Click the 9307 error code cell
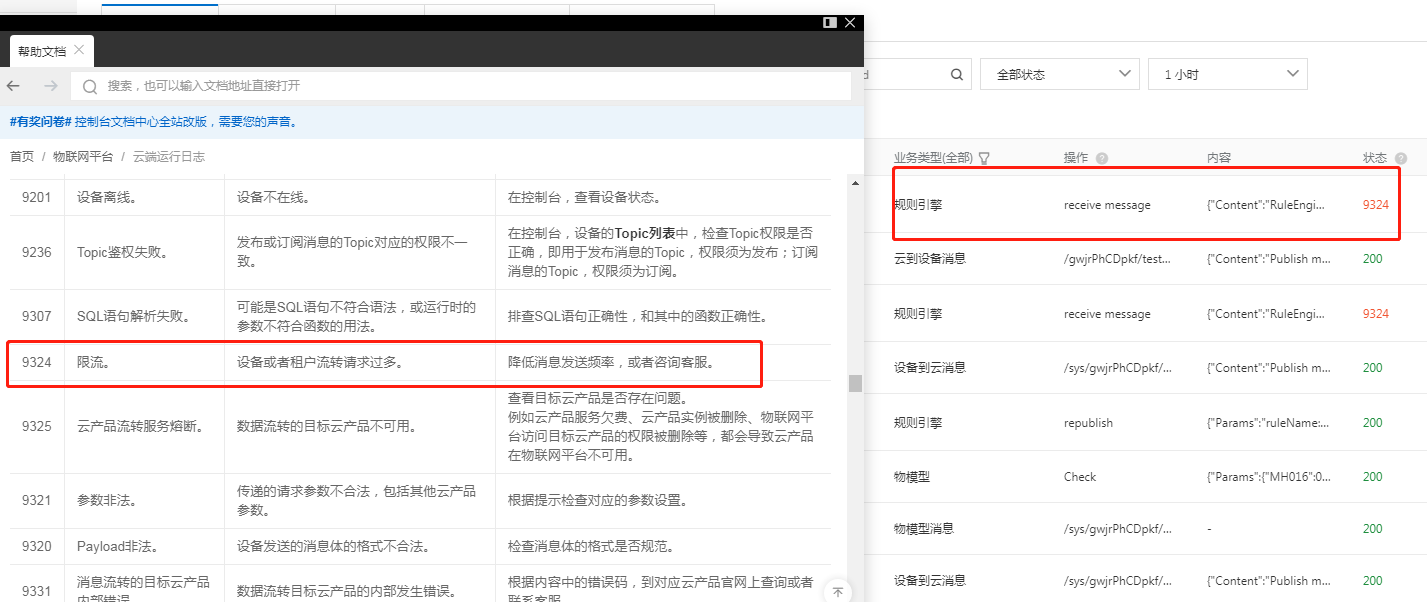 point(36,317)
